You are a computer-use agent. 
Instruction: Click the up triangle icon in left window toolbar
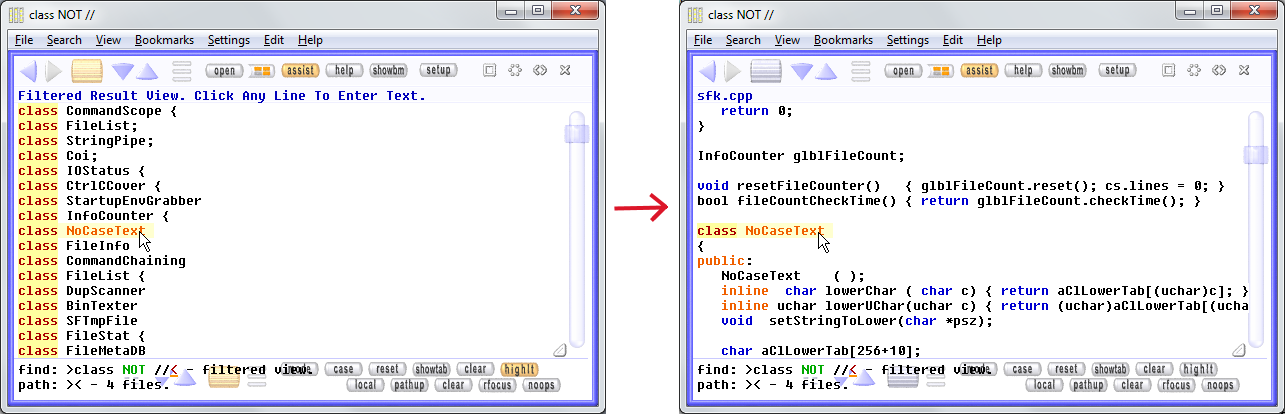click(x=147, y=71)
